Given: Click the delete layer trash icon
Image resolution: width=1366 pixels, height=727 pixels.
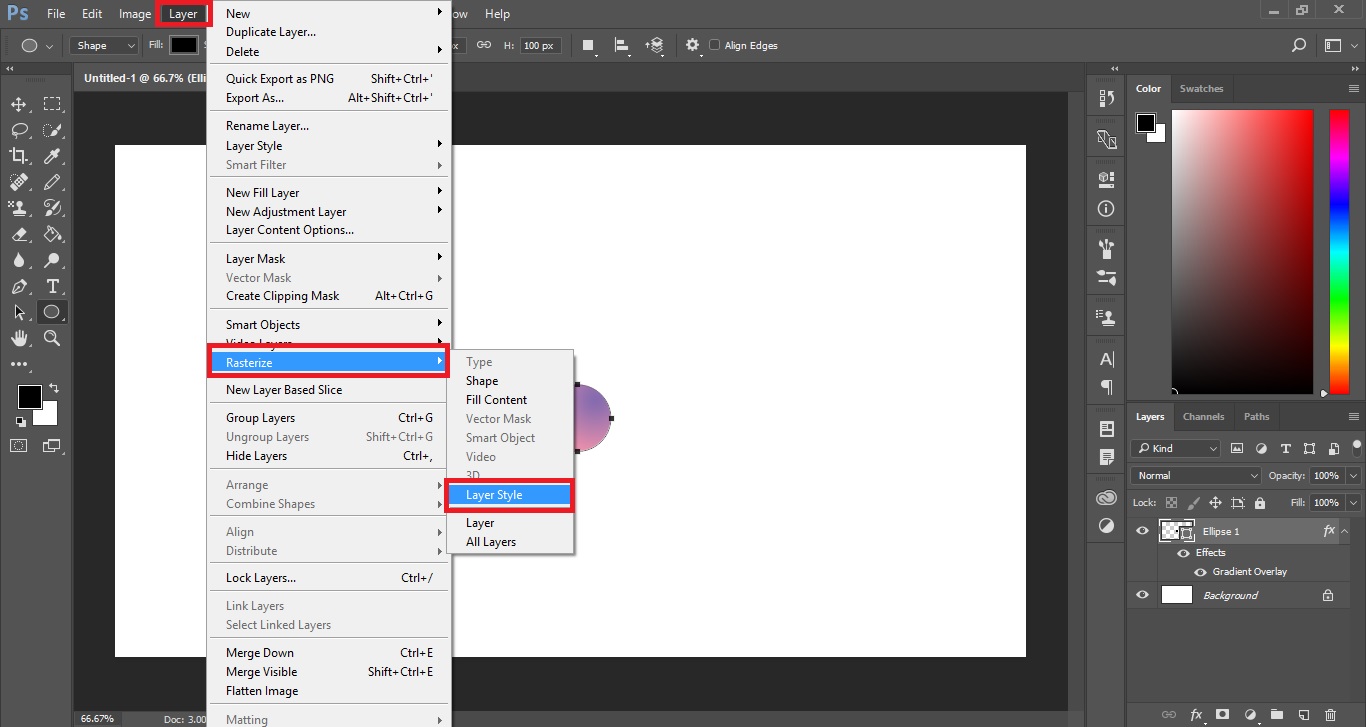Looking at the screenshot, I should (x=1330, y=715).
